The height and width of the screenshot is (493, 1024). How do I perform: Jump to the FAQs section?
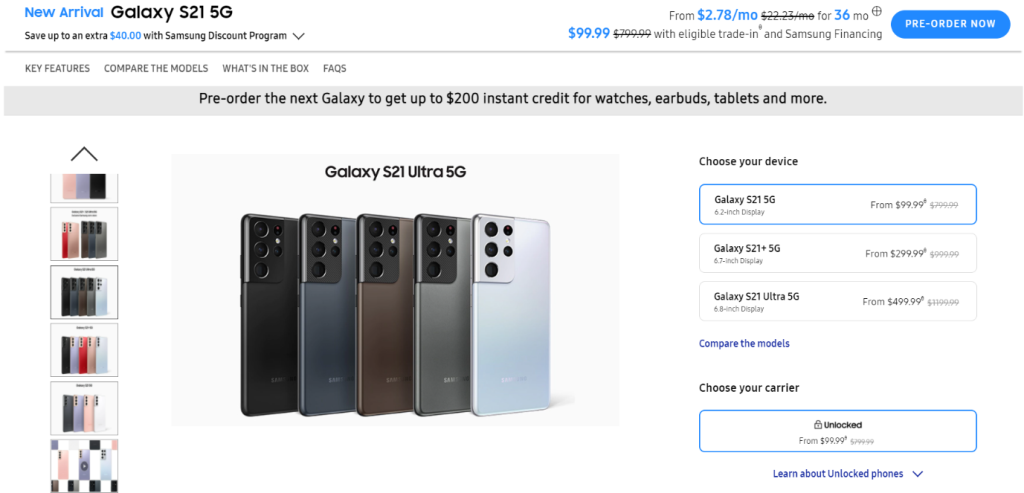point(334,69)
